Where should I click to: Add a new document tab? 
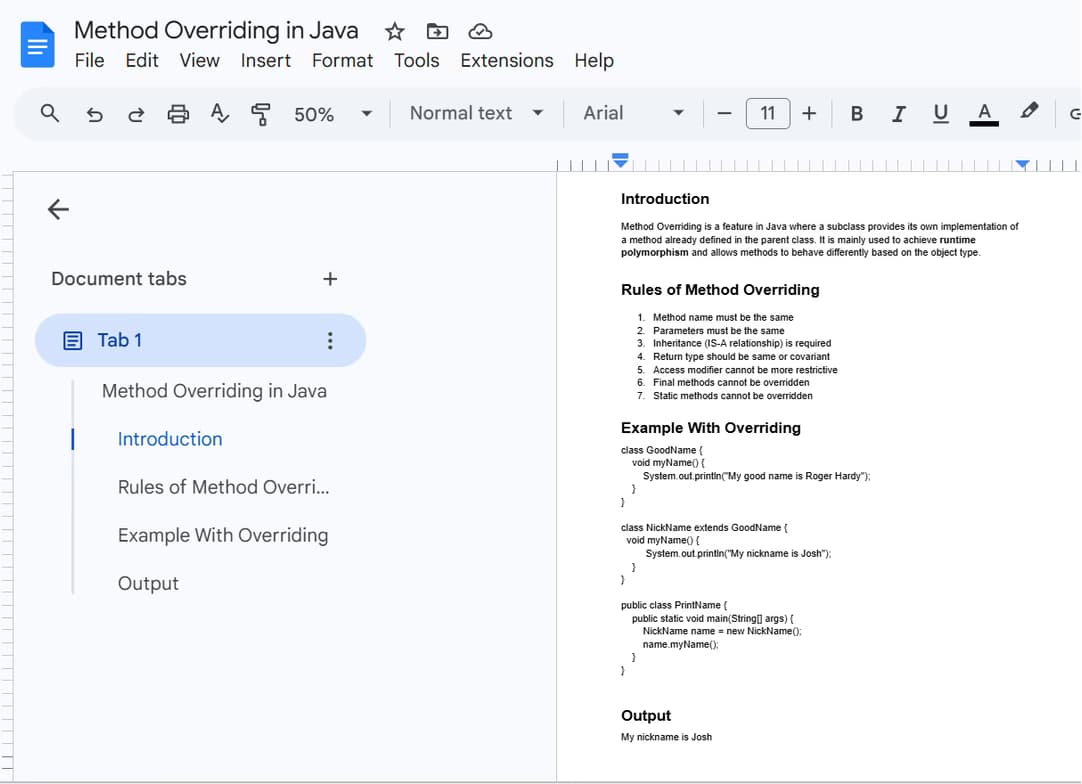[330, 279]
